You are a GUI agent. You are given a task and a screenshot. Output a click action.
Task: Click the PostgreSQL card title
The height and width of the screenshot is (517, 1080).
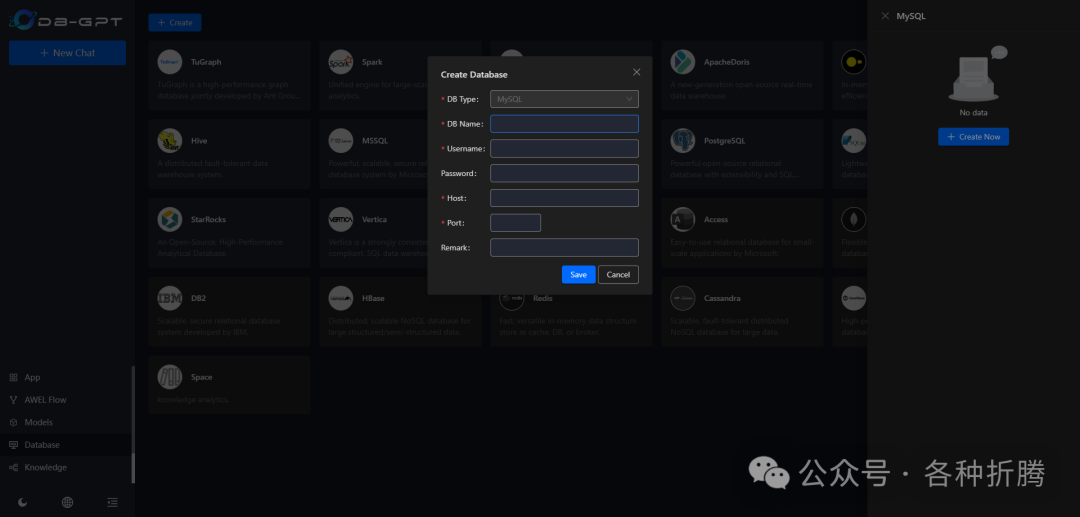click(x=725, y=140)
